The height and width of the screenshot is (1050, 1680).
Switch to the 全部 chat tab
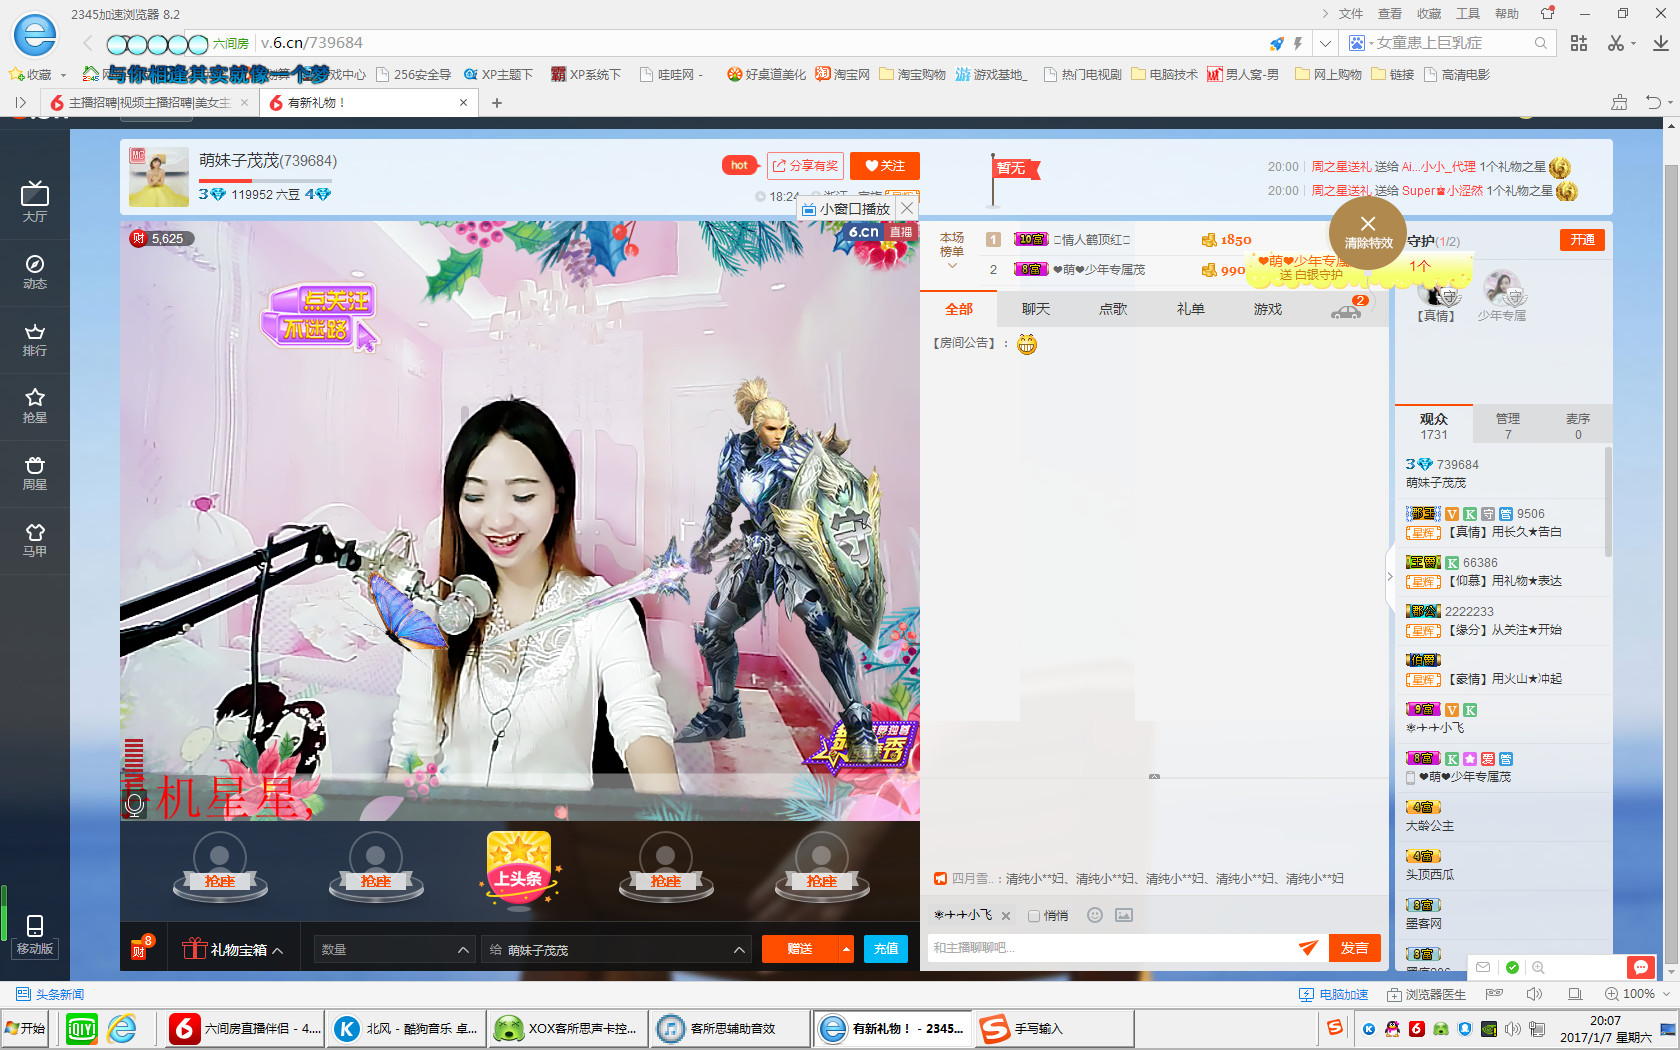point(959,309)
